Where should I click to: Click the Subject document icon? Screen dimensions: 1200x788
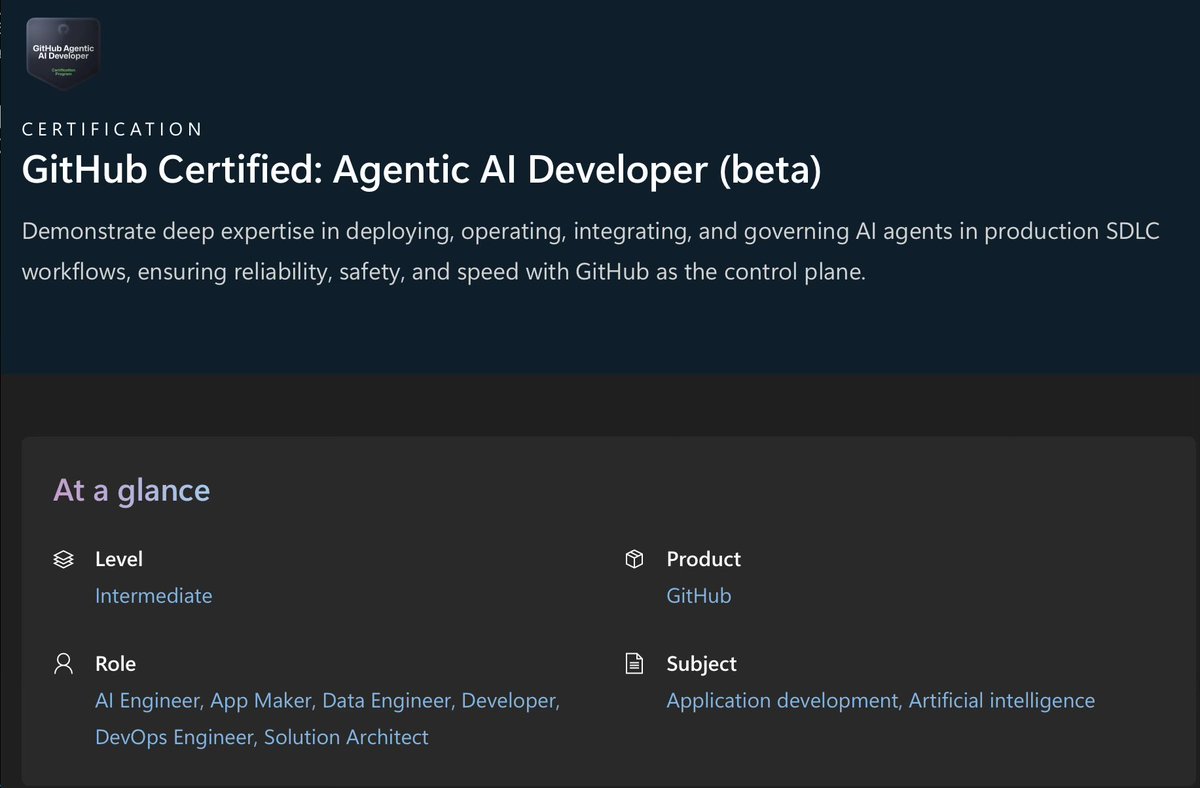point(633,664)
